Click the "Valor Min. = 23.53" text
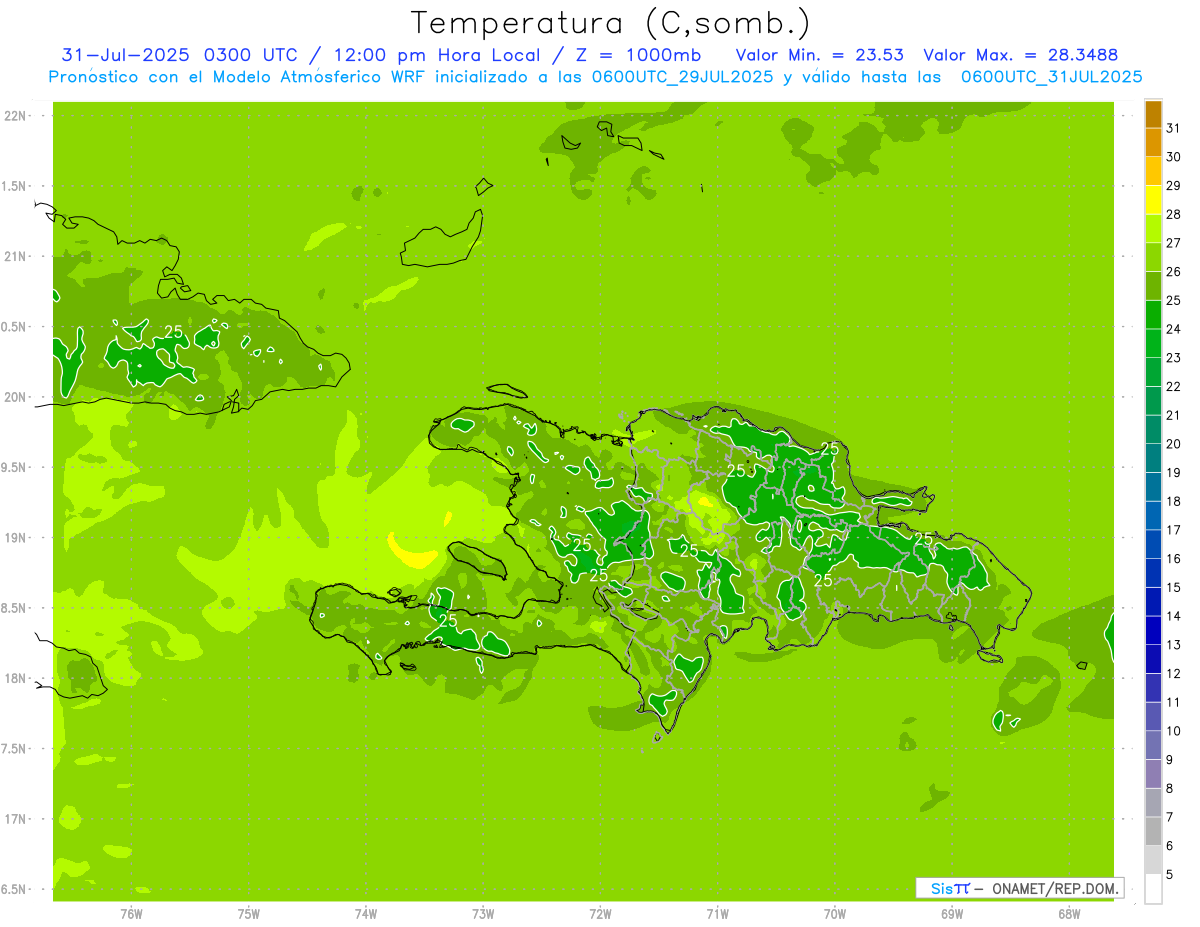1200x927 pixels. coord(820,55)
